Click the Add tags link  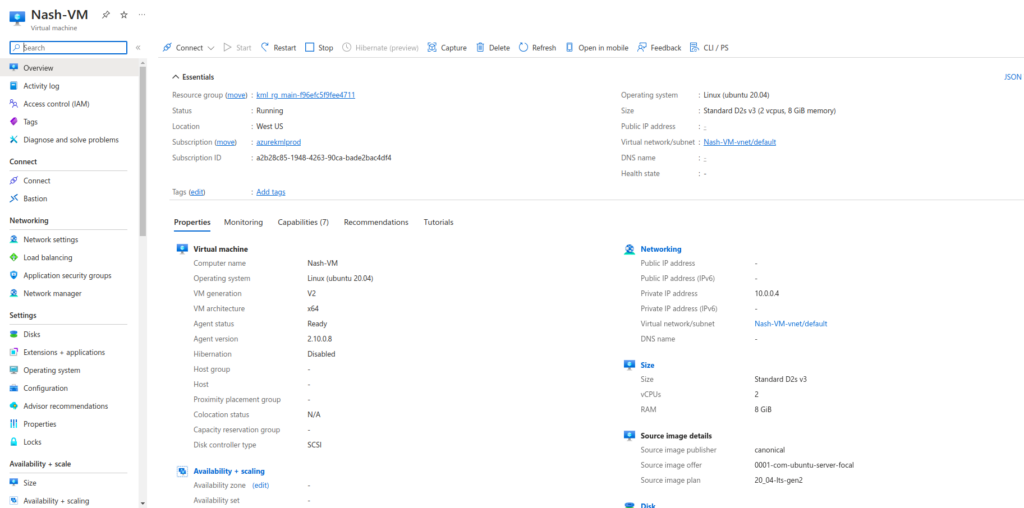click(270, 192)
